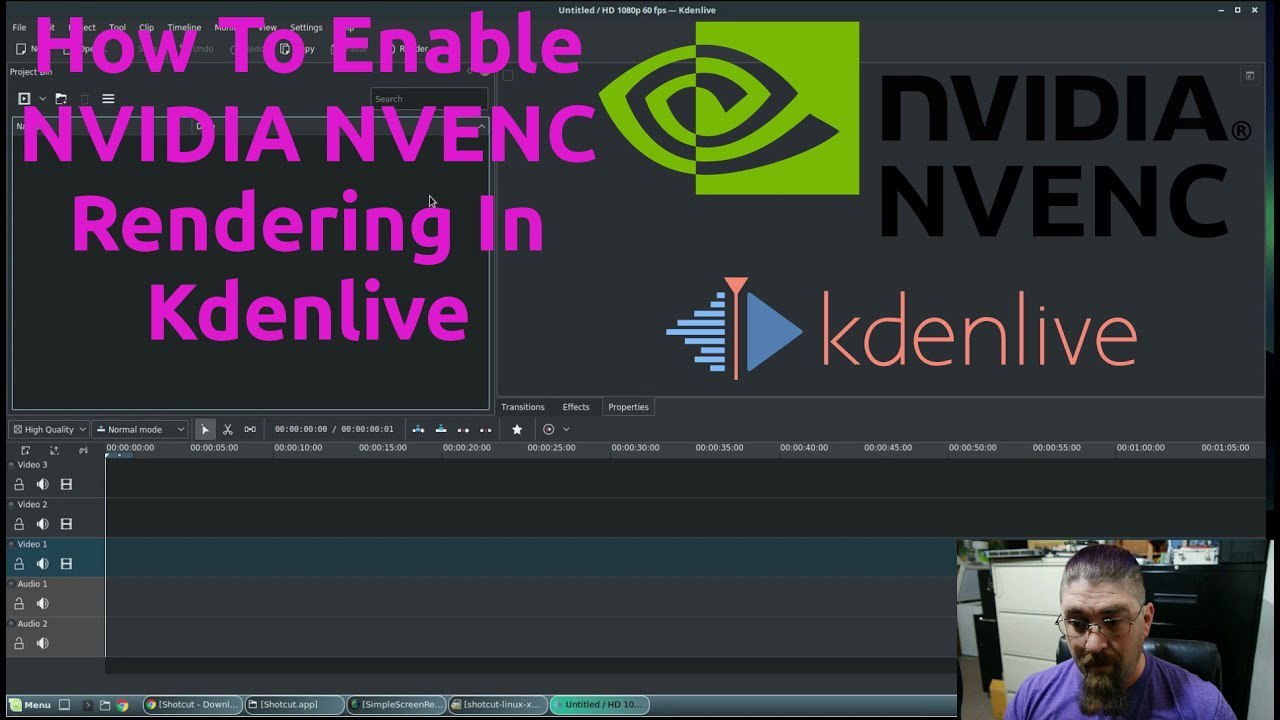Select the Video 2 track label
The image size is (1280, 720).
[32, 504]
